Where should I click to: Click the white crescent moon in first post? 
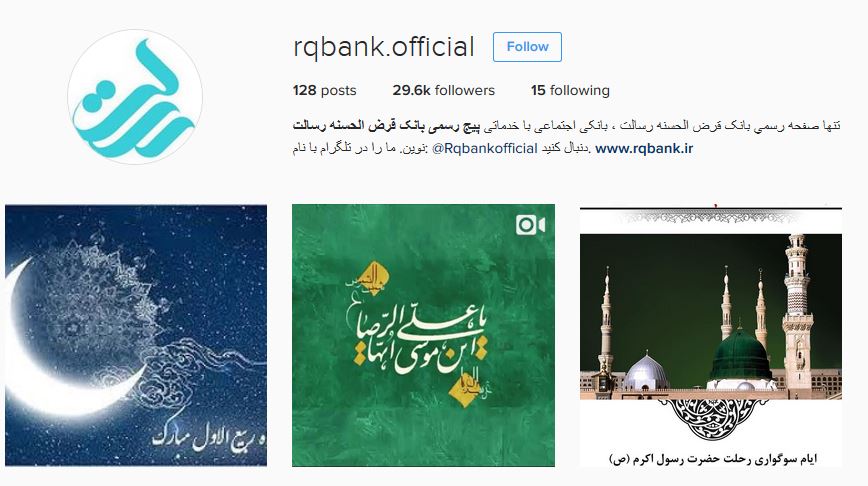[x=61, y=343]
